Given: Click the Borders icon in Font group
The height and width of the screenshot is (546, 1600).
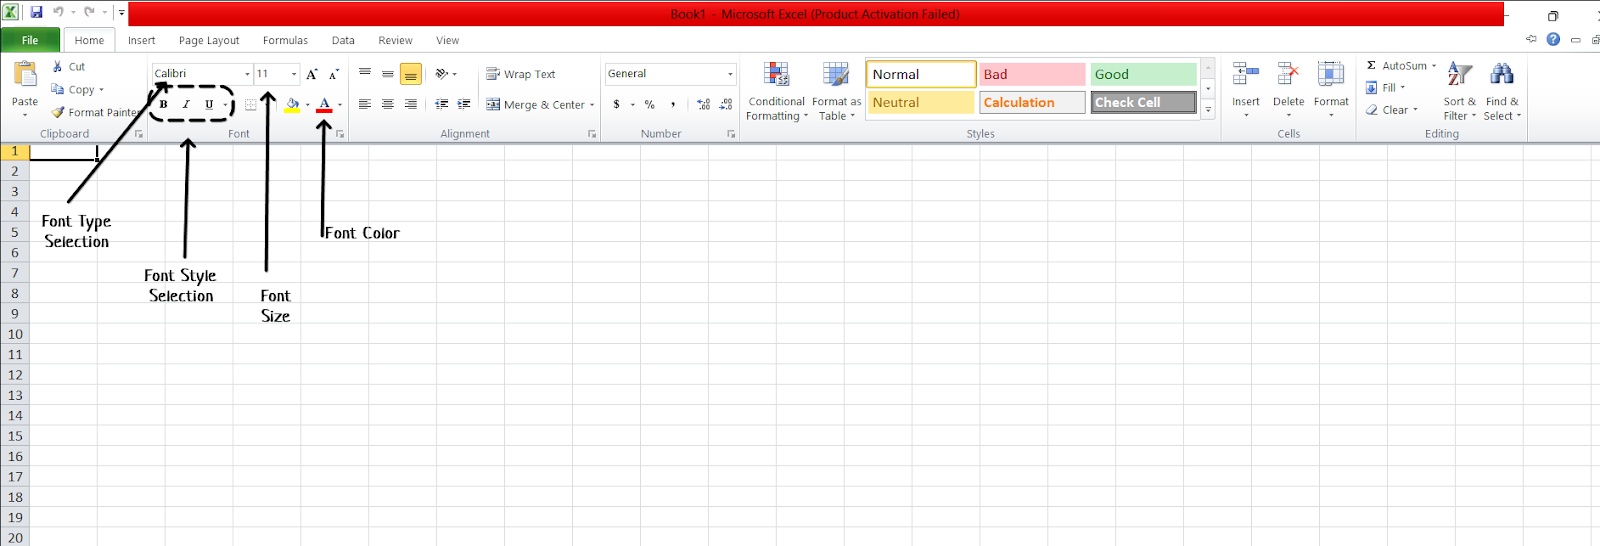Looking at the screenshot, I should (251, 105).
